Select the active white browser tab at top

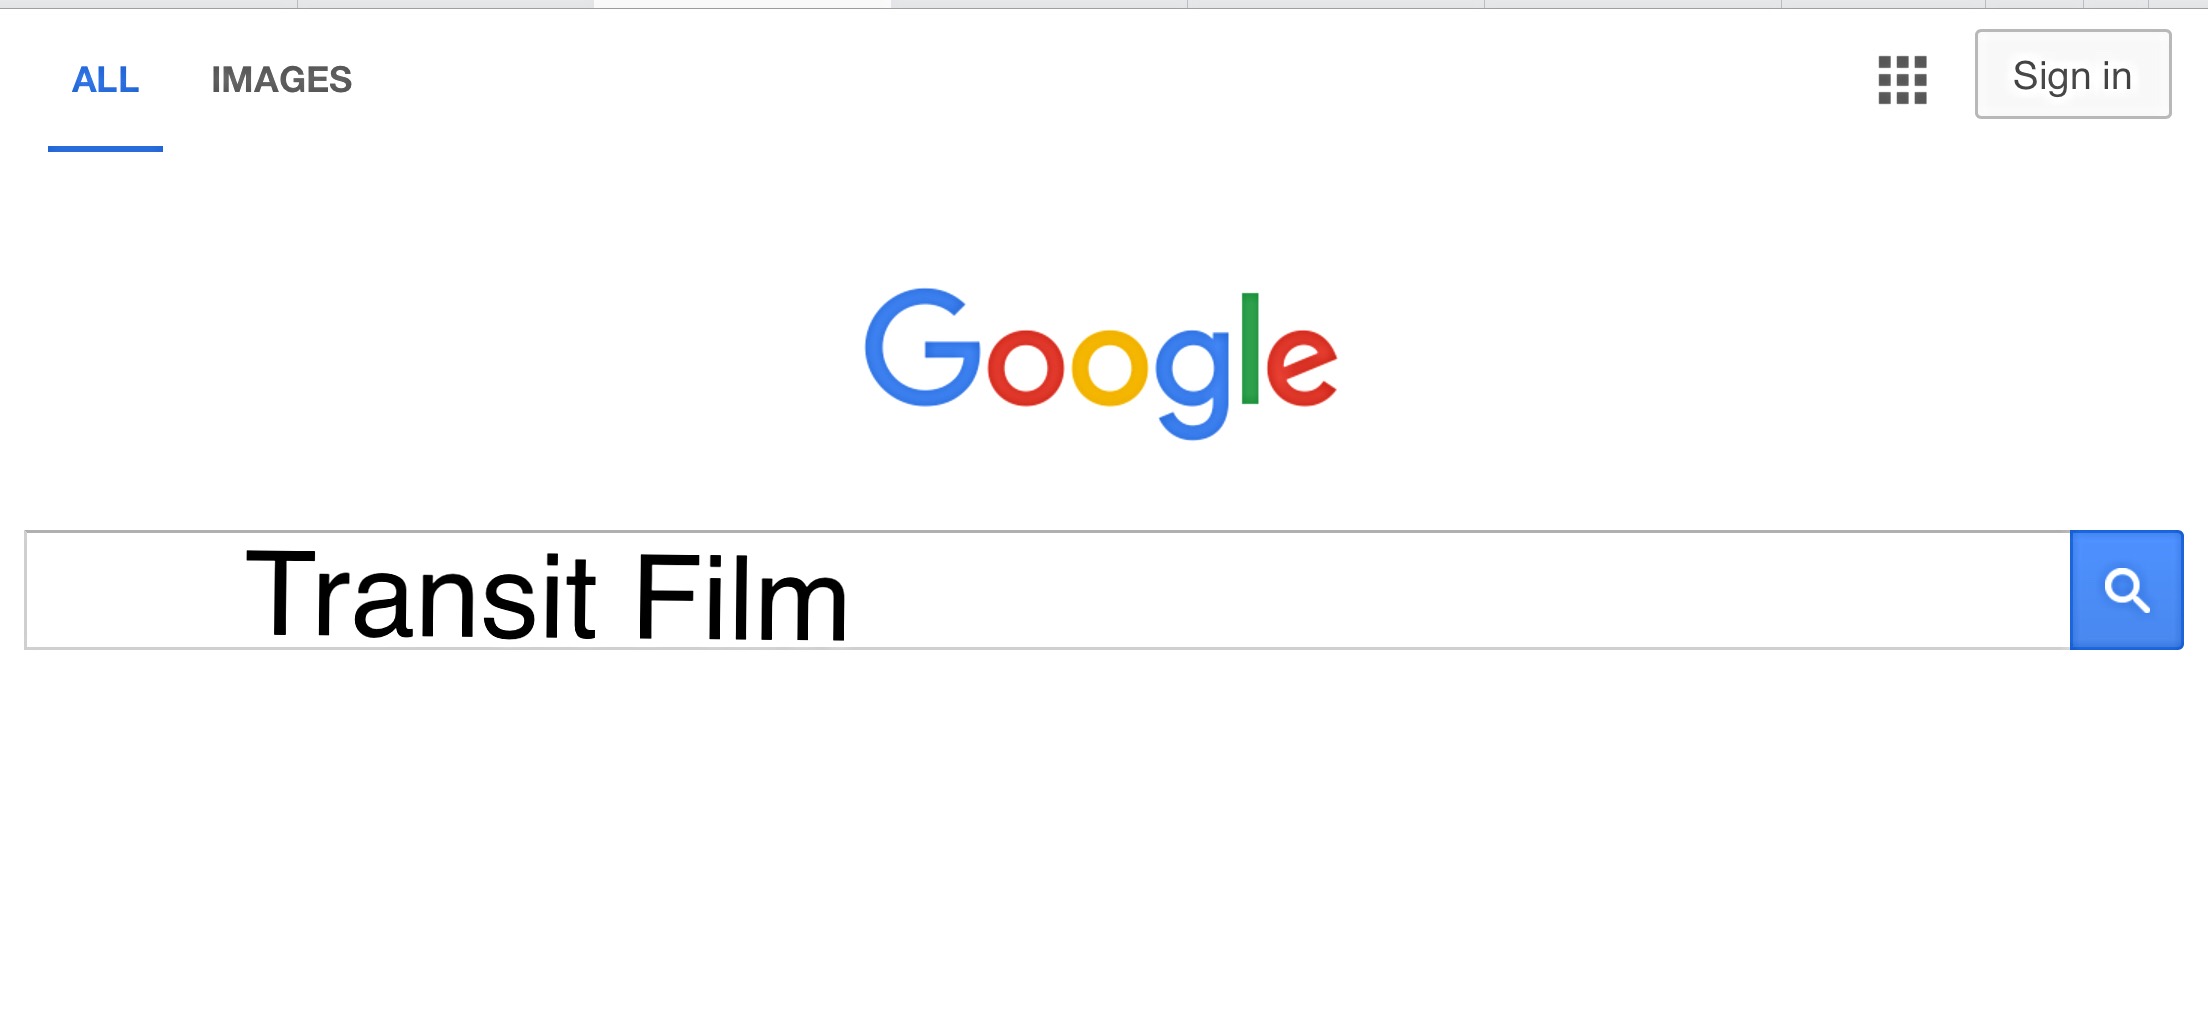click(743, 4)
